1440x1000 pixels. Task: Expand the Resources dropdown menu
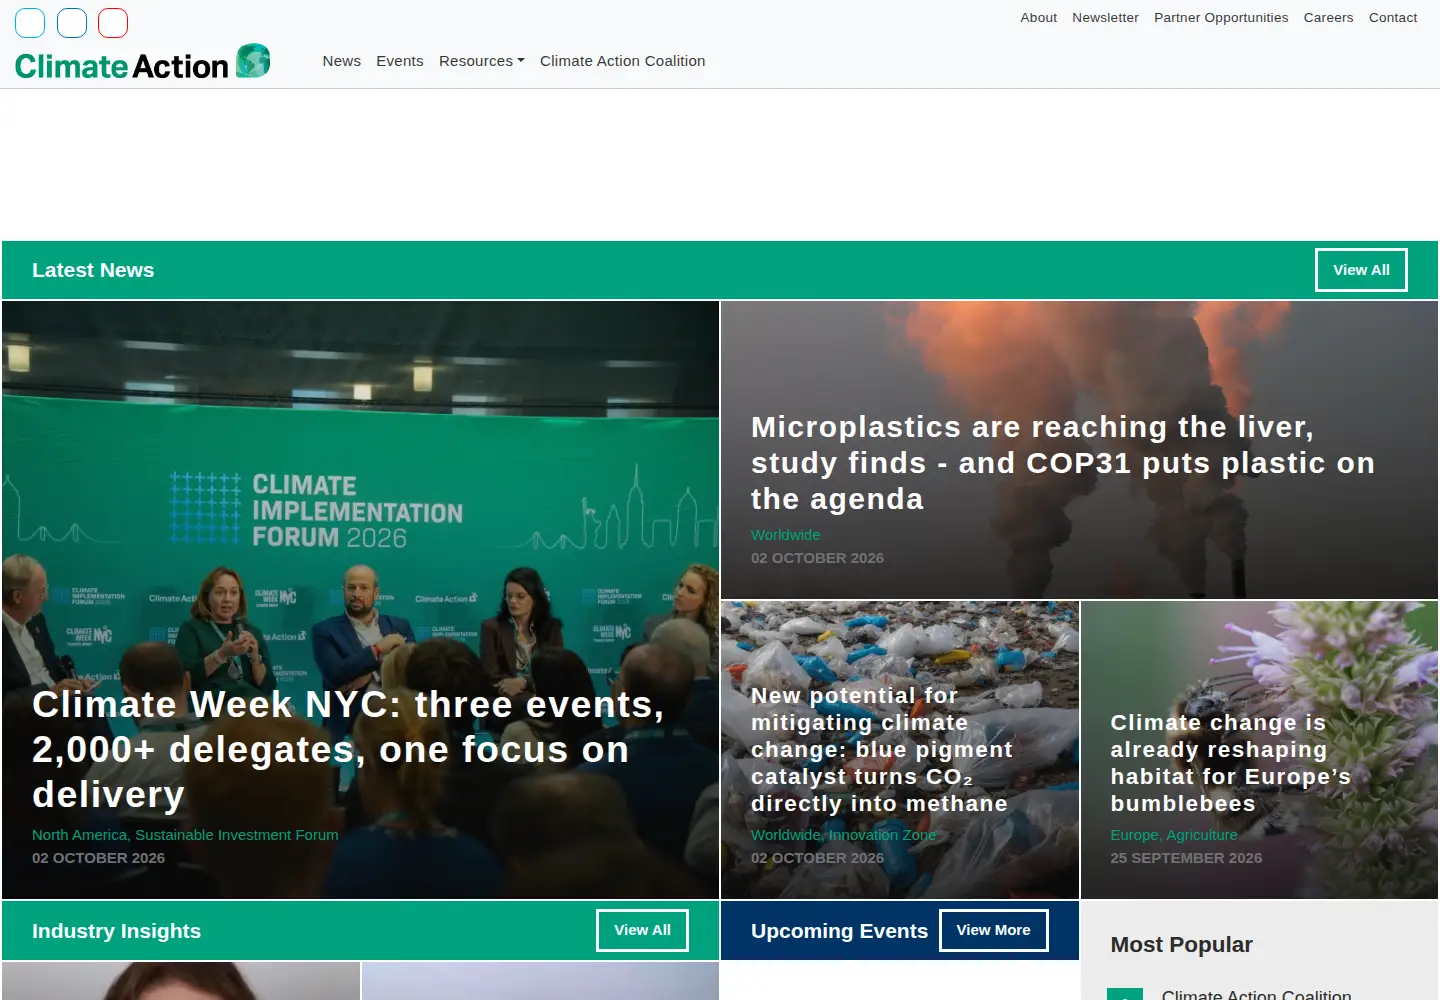(481, 61)
